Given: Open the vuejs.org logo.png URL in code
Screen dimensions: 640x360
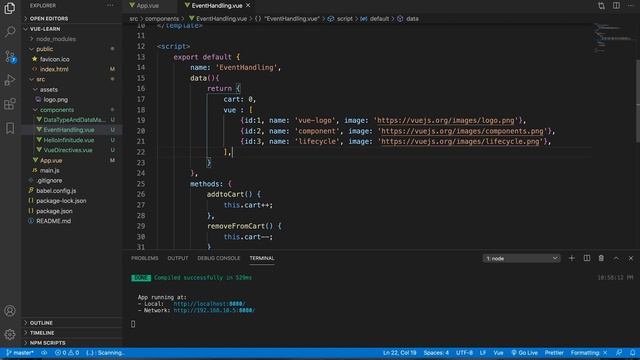Looking at the screenshot, I should [x=446, y=120].
